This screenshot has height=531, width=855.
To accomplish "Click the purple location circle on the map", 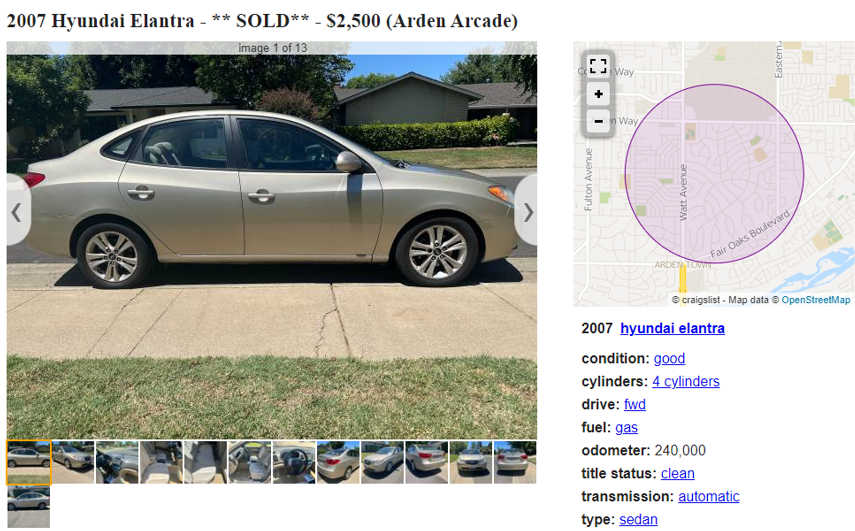I will point(714,173).
